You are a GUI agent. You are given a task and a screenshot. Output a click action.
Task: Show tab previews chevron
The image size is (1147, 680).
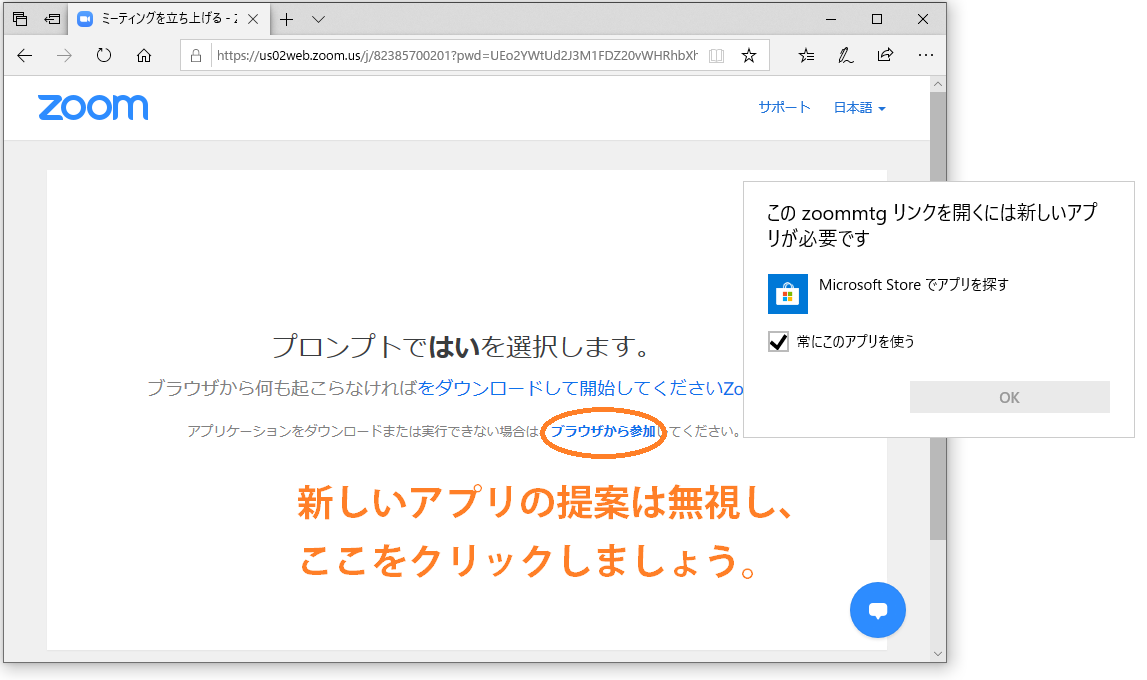tap(318, 20)
